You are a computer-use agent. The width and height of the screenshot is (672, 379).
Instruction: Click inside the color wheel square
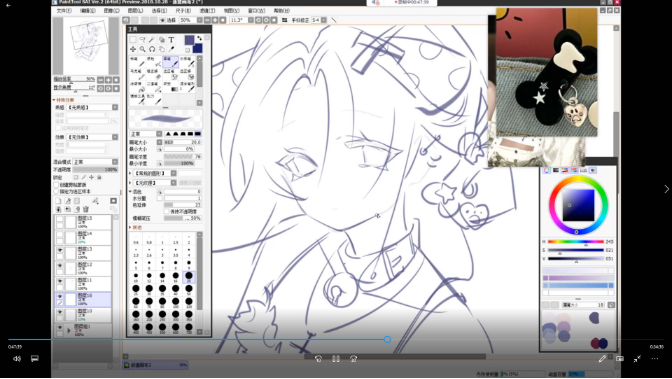(578, 205)
